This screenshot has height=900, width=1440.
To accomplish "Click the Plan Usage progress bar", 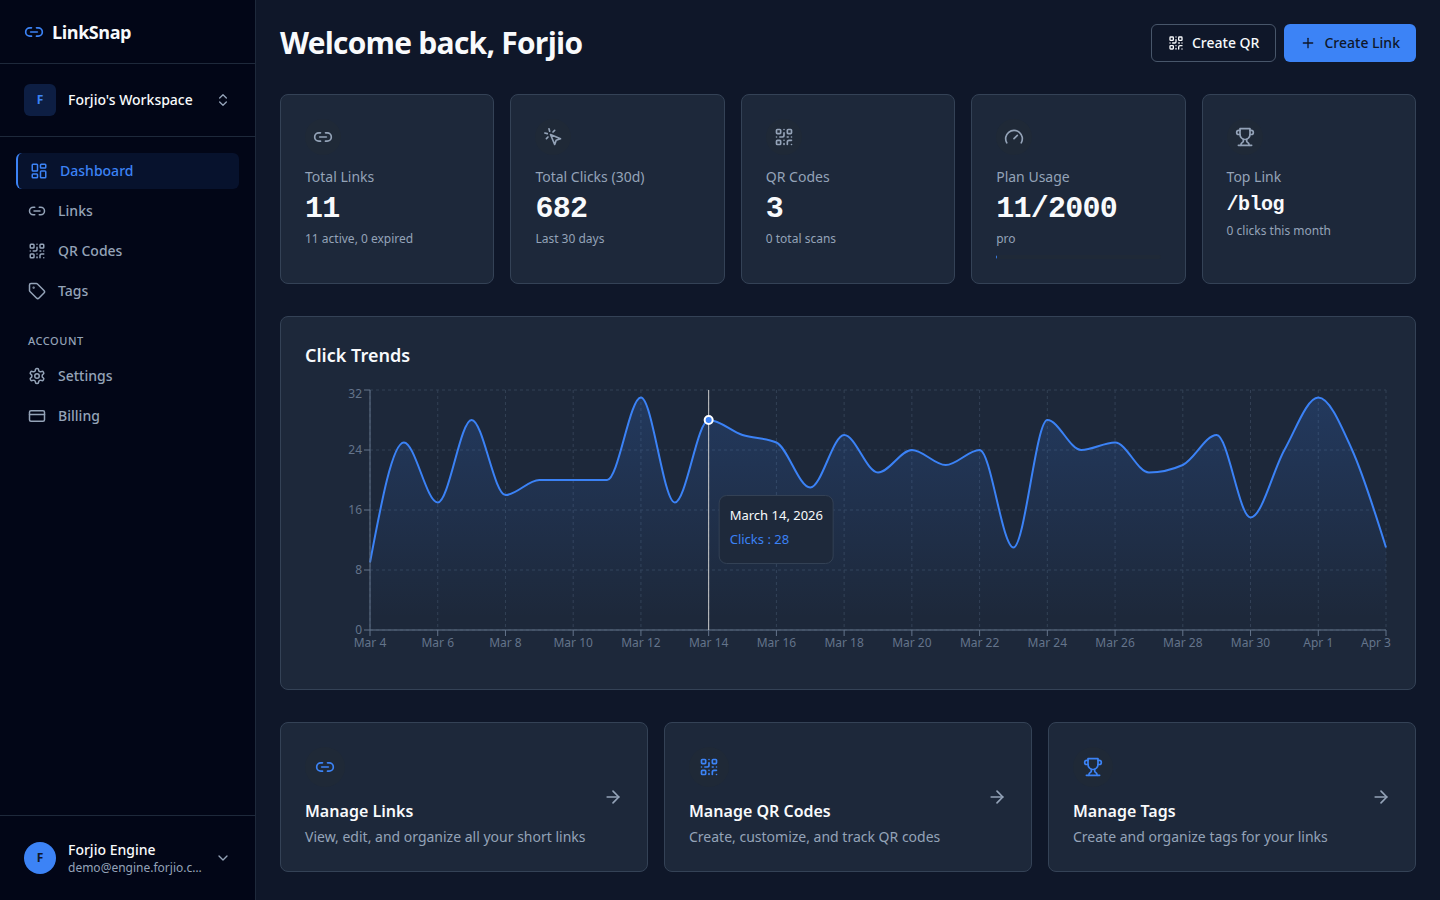I will pyautogui.click(x=1078, y=258).
